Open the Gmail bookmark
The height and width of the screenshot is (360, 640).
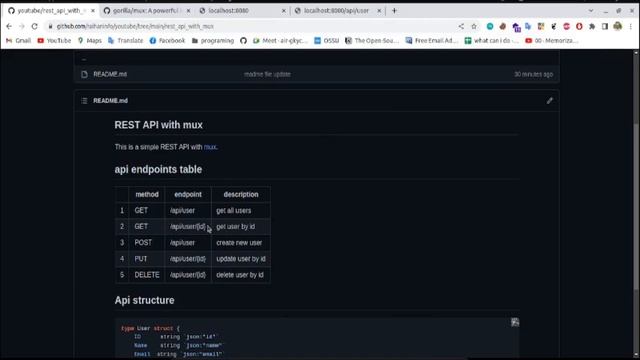18,40
